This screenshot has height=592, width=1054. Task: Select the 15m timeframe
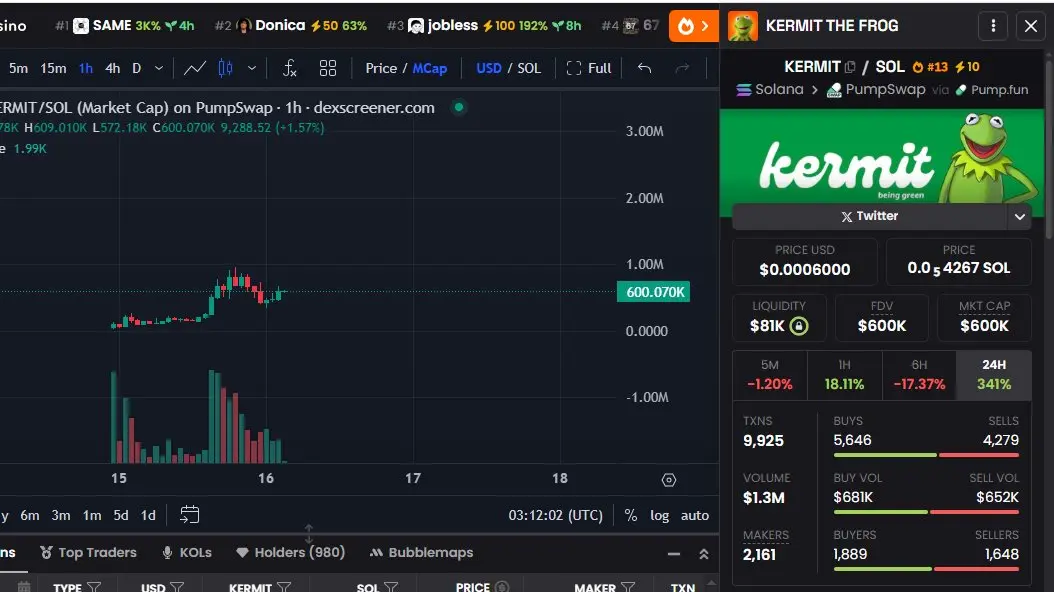click(53, 68)
